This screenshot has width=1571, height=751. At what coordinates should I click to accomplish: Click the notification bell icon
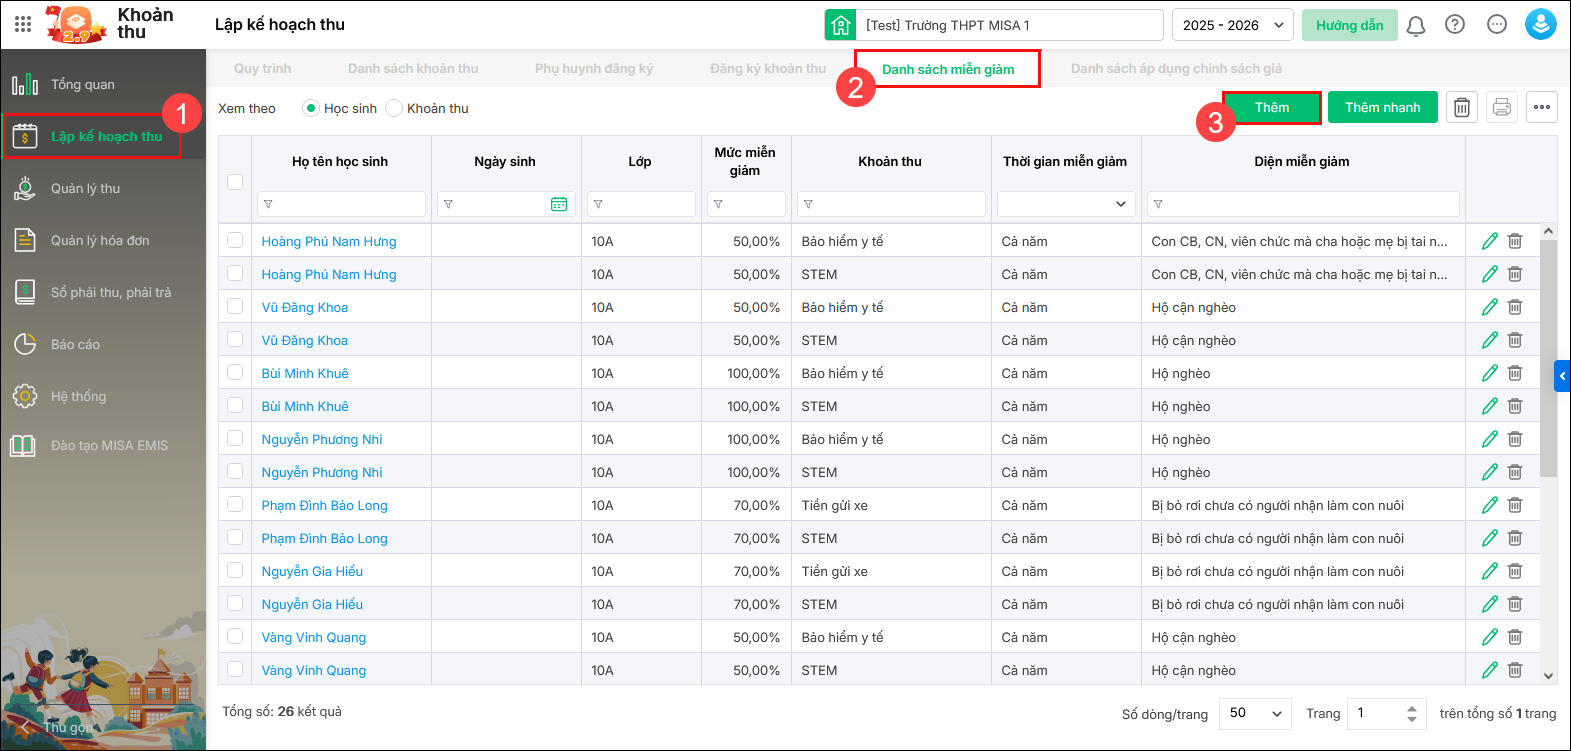point(1415,25)
